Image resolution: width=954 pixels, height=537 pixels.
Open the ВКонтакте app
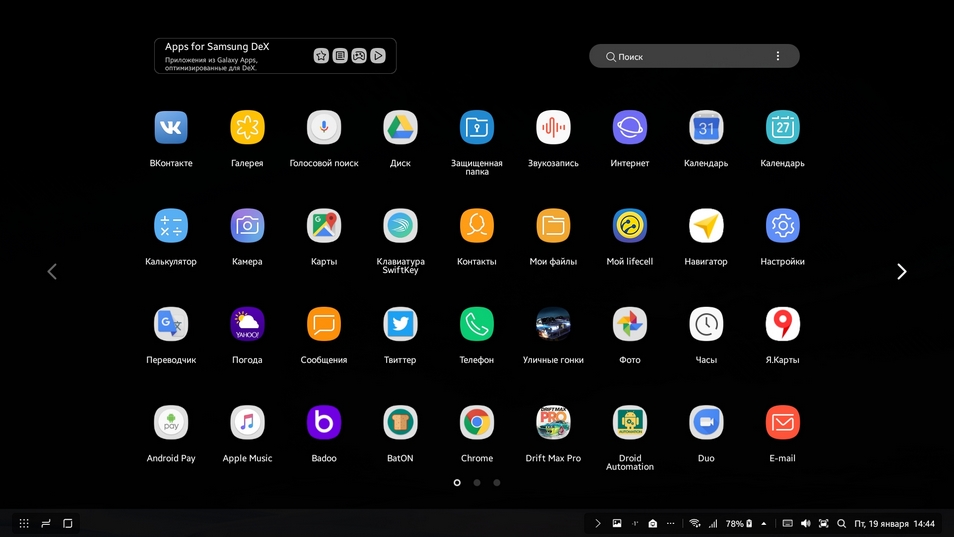coord(171,127)
